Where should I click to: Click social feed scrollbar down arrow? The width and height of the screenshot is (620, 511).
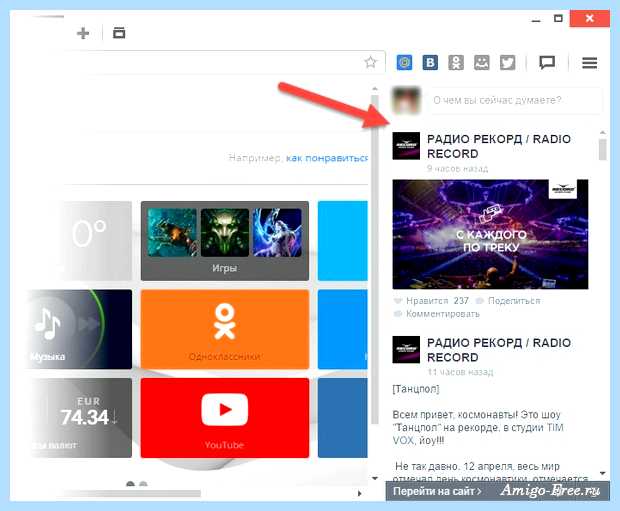coord(603,473)
